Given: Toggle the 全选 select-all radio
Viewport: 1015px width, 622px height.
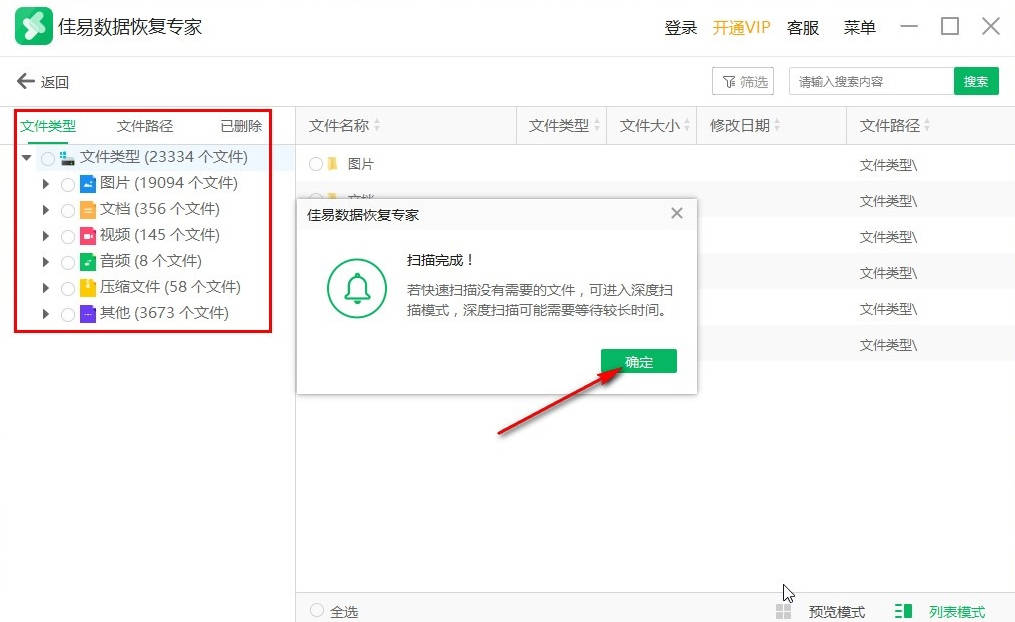Looking at the screenshot, I should (317, 610).
